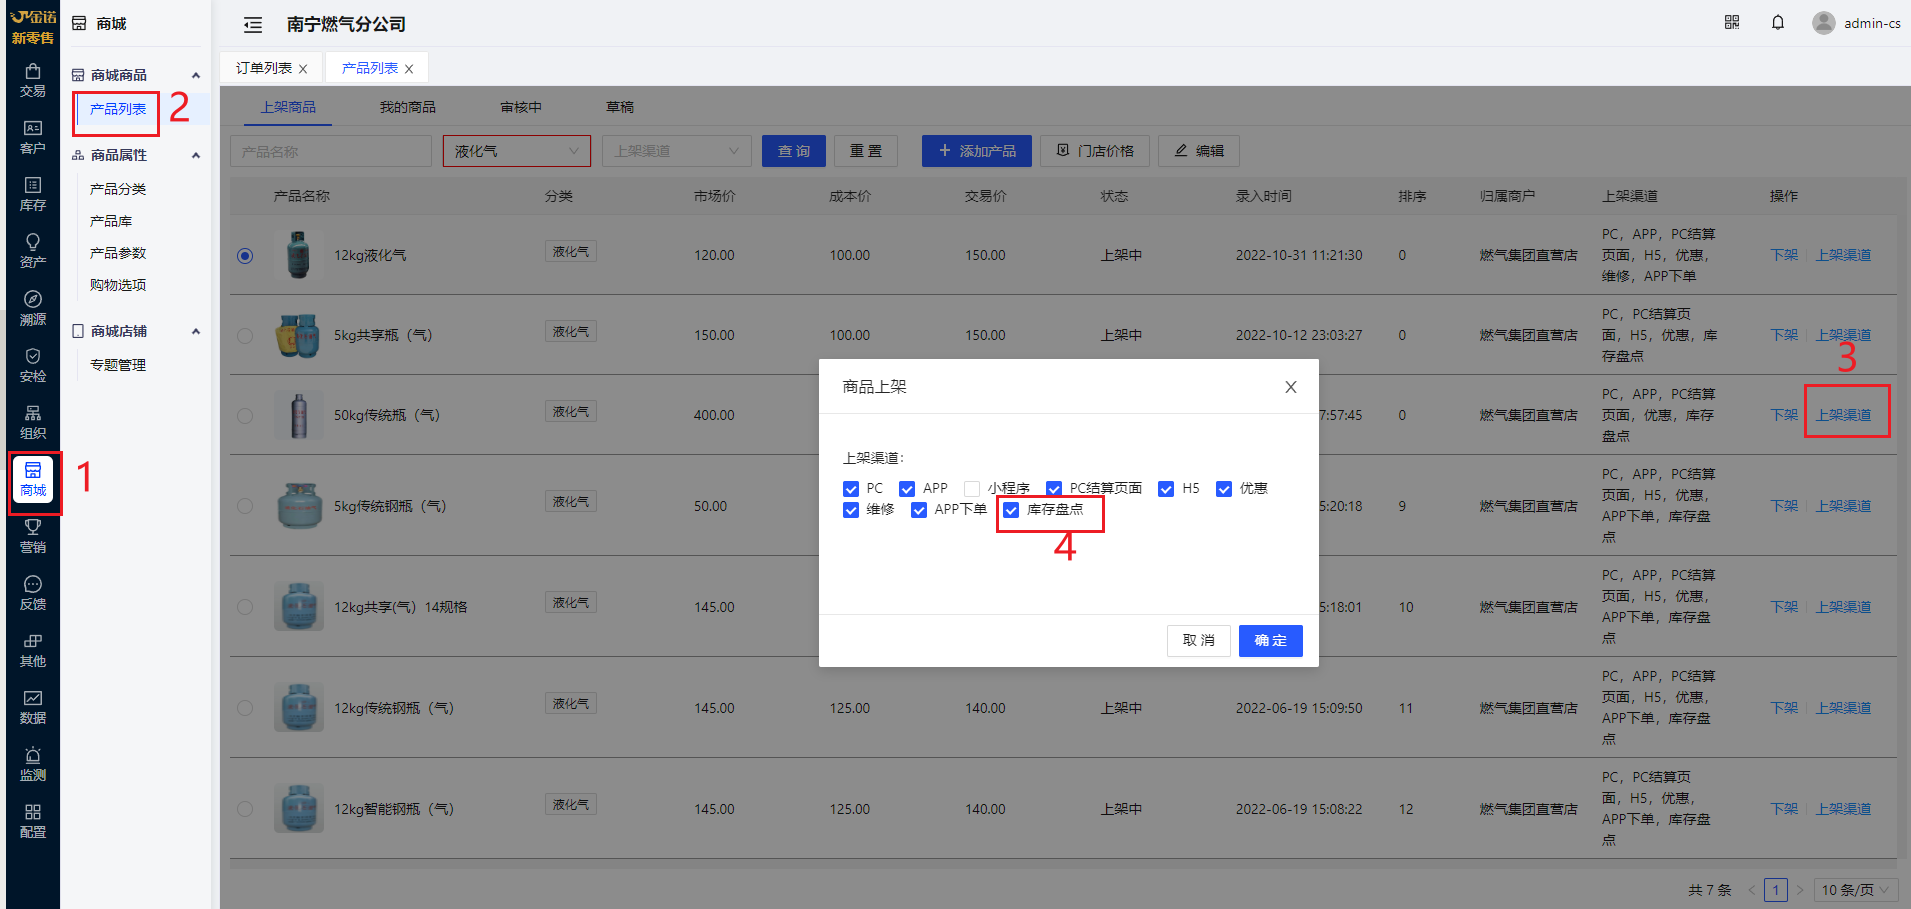Select radio button for 12kg智能钢瓶 row
The image size is (1911, 909).
pyautogui.click(x=245, y=809)
